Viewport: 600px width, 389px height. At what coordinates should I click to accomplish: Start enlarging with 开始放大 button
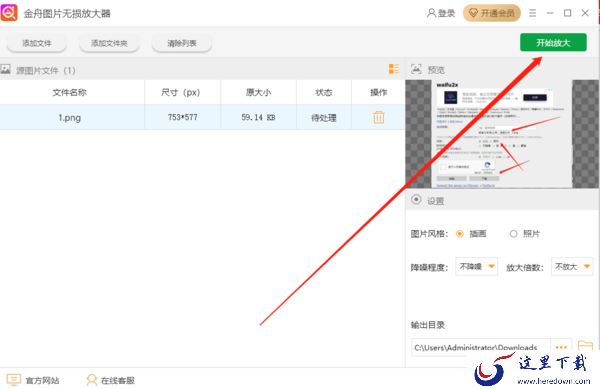click(x=553, y=42)
